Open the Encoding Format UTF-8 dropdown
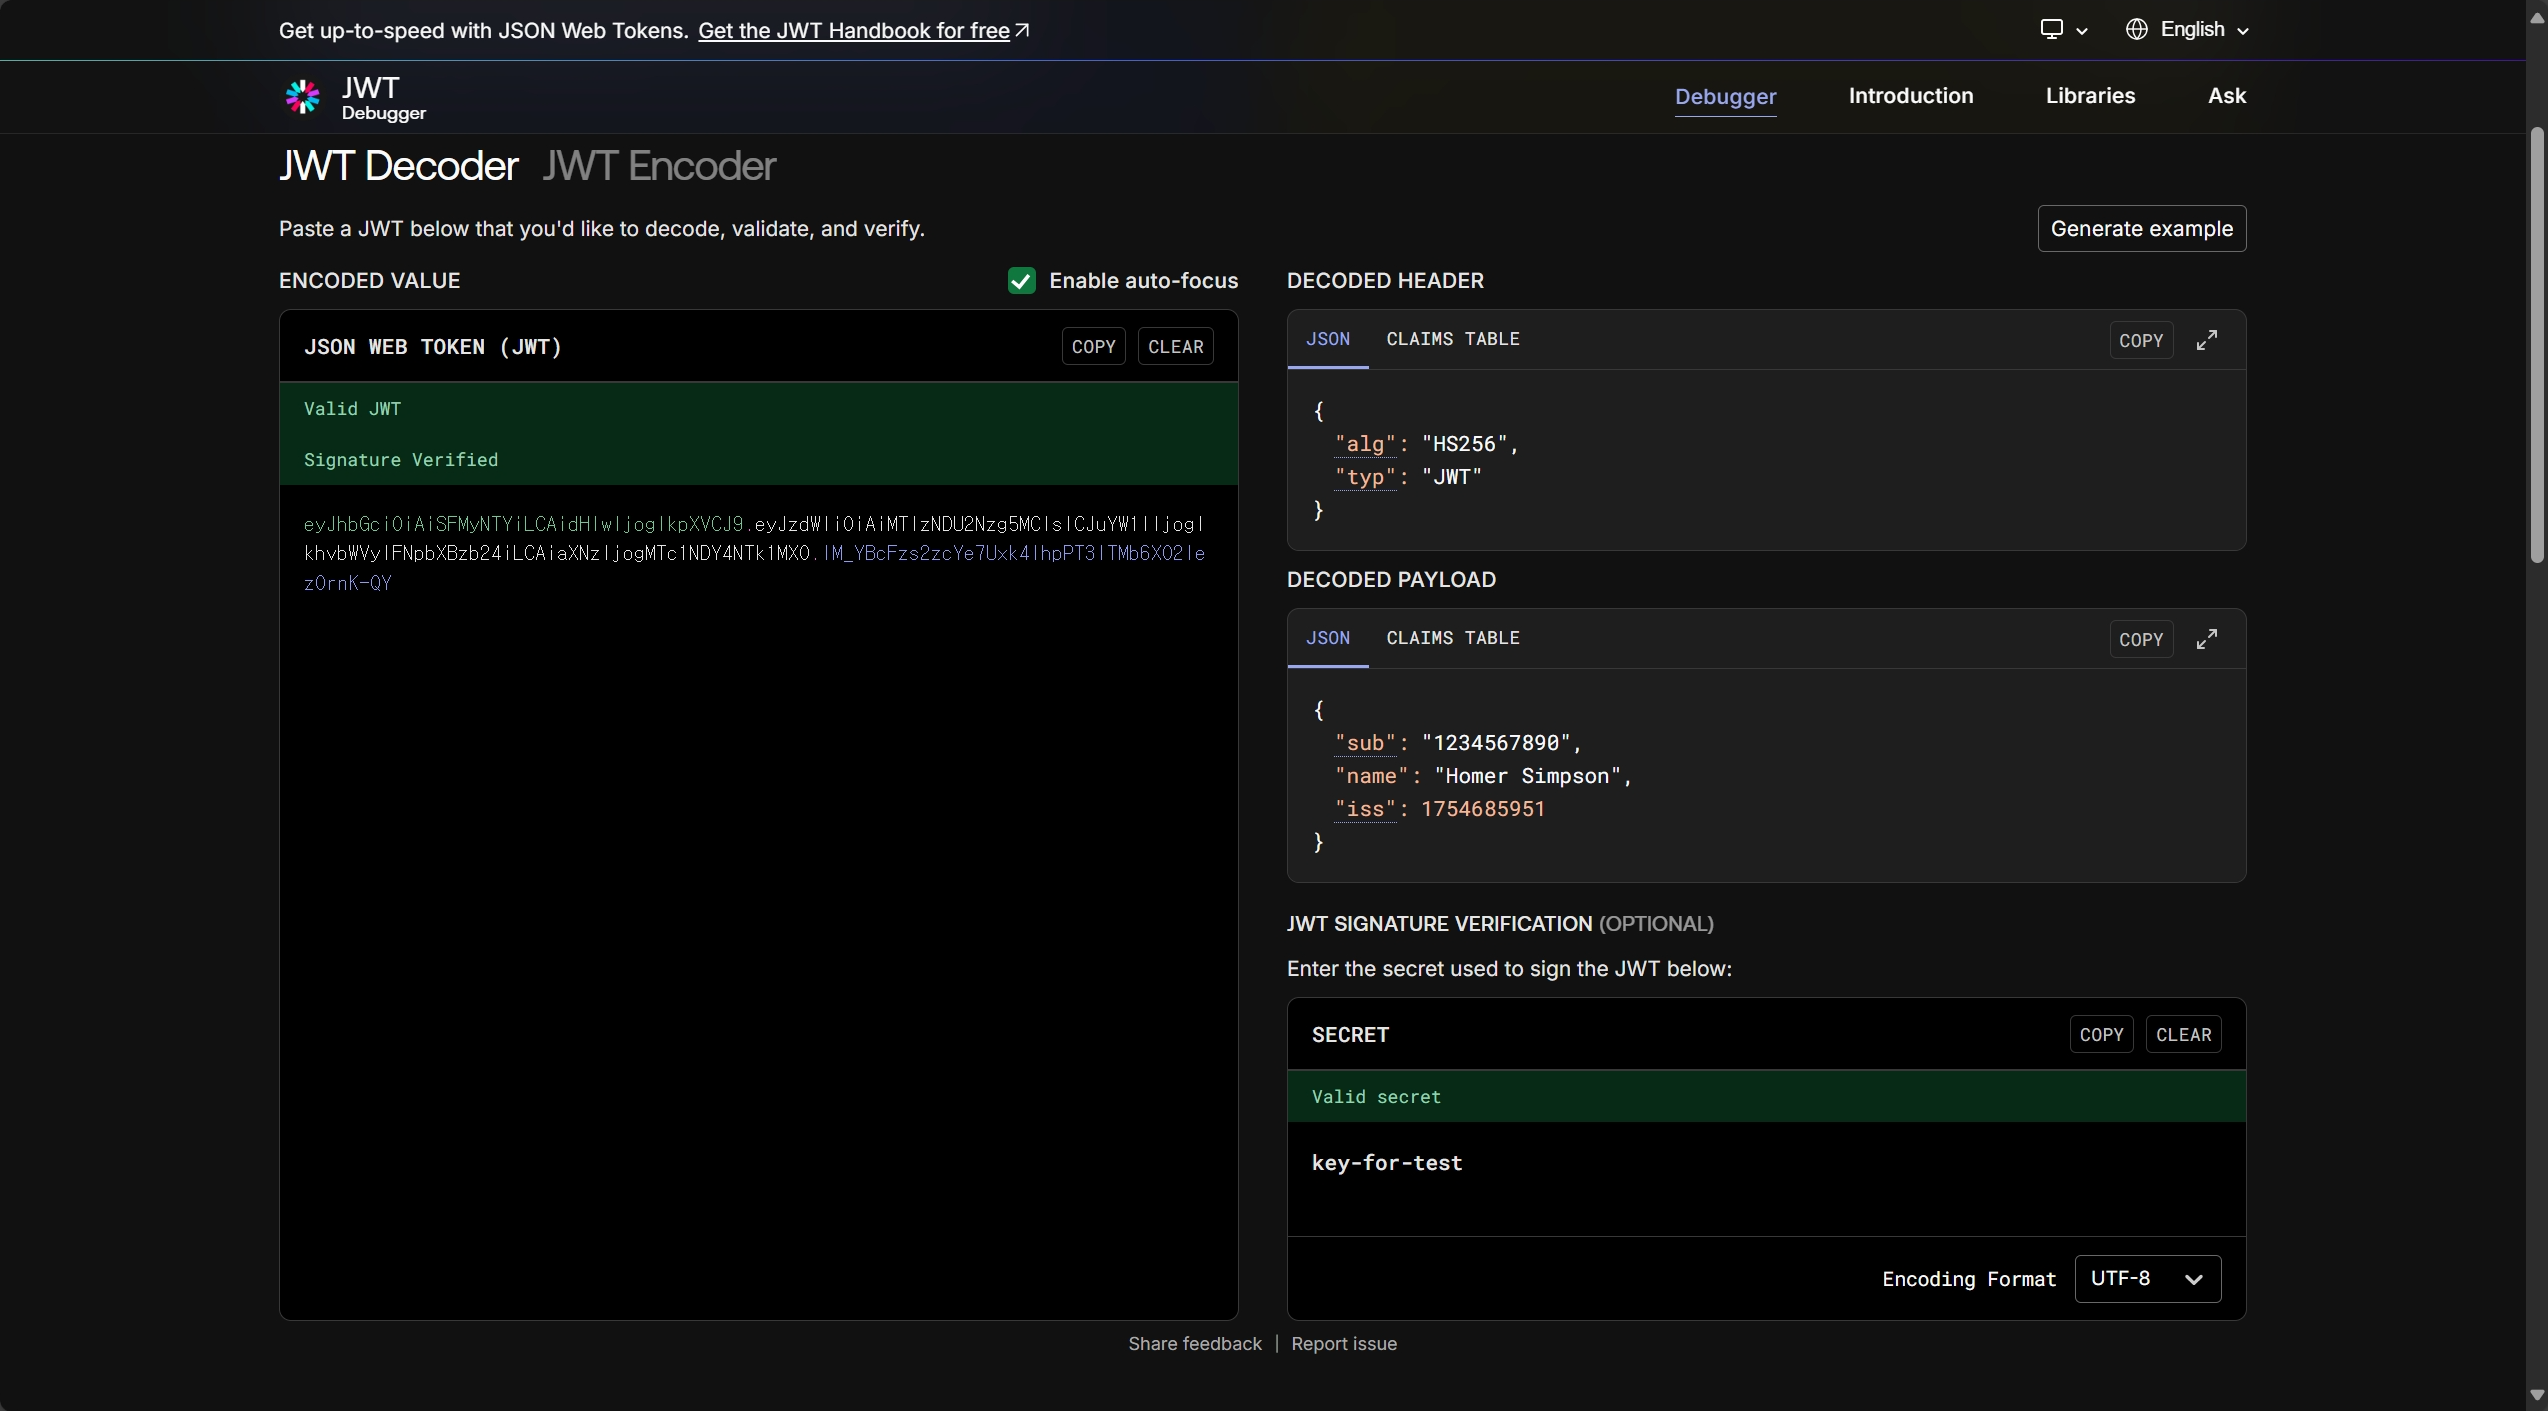This screenshot has width=2548, height=1411. 2147,1279
